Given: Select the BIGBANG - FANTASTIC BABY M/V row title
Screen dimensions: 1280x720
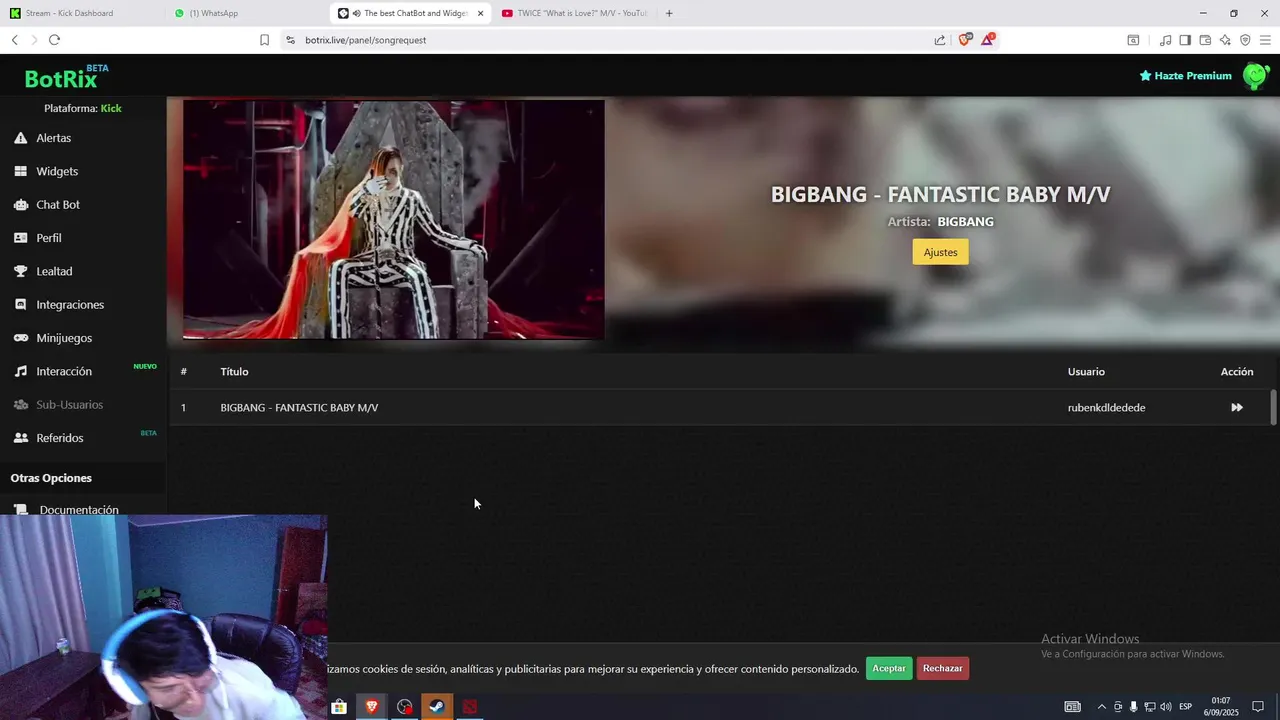Looking at the screenshot, I should (x=299, y=408).
